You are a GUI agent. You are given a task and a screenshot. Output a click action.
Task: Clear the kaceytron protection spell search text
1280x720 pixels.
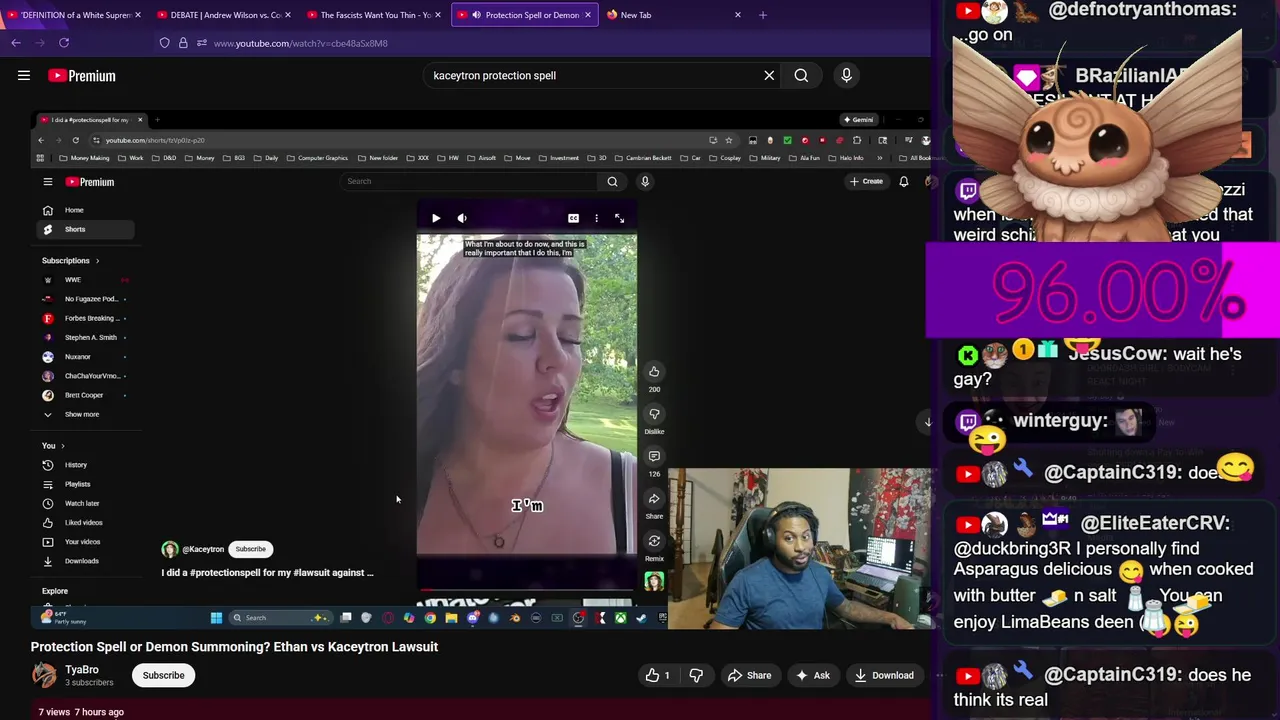pos(769,75)
